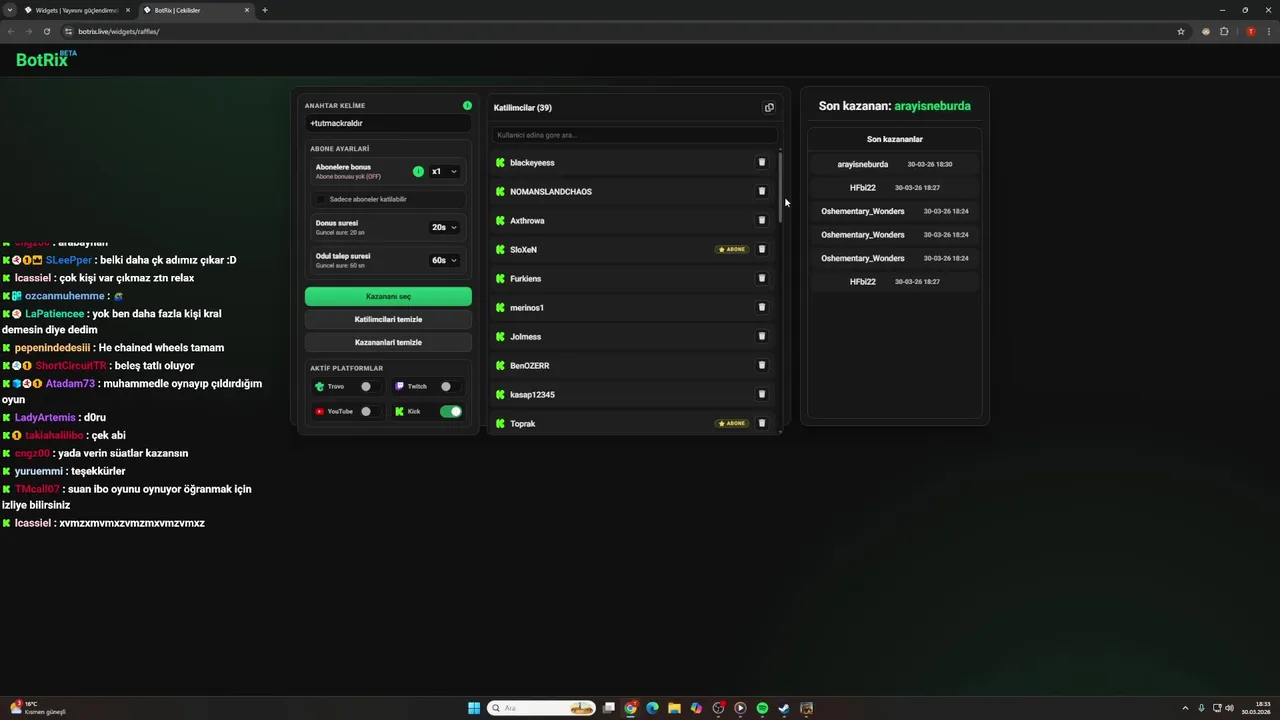
Task: Remove Toprak with the trash icon
Action: coord(761,423)
